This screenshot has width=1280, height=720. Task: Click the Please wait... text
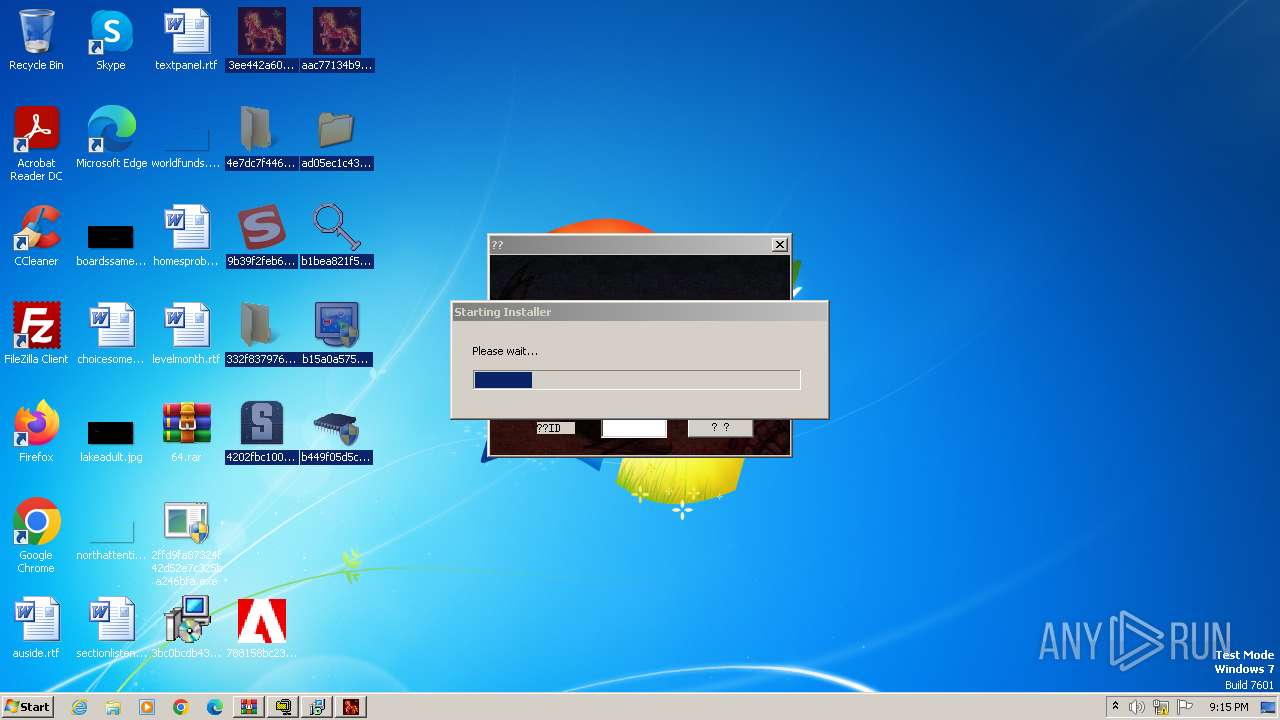tap(505, 351)
